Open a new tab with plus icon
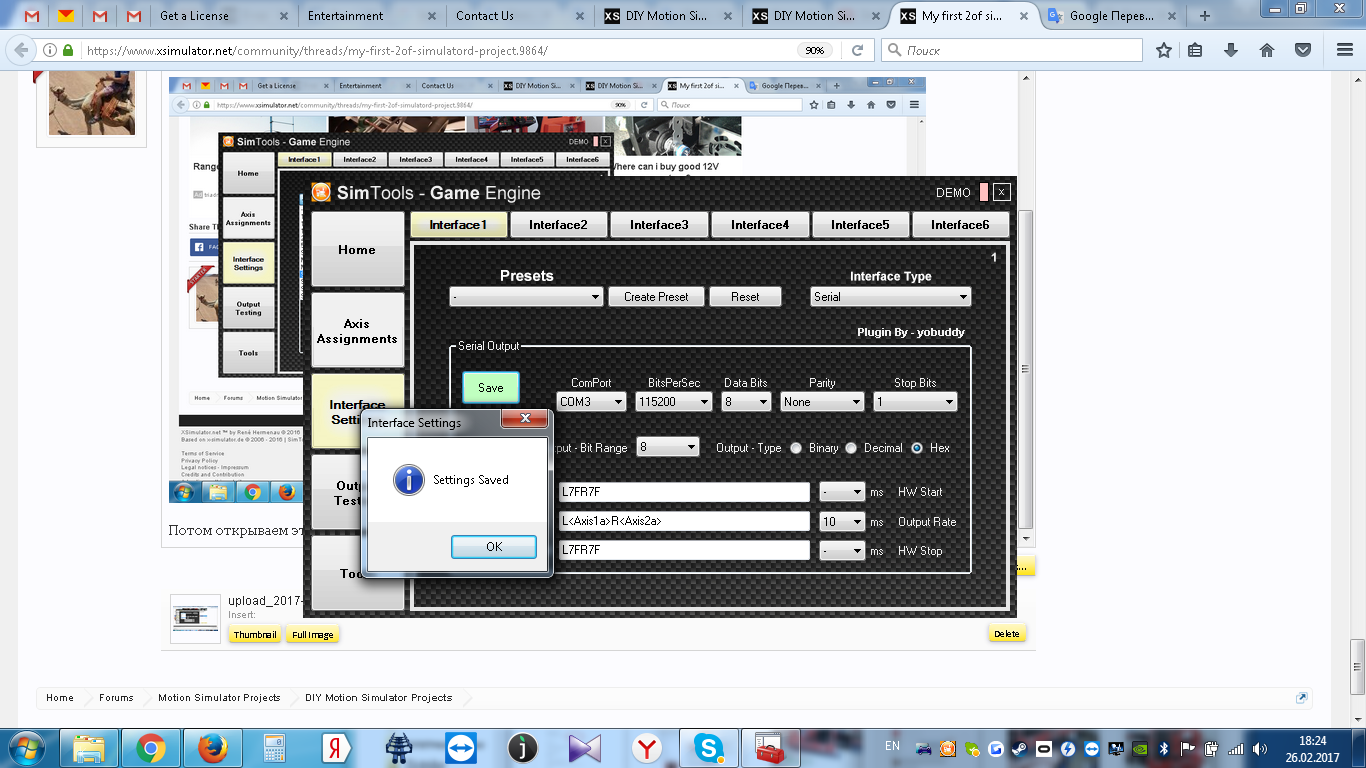This screenshot has height=768, width=1366. (x=1205, y=16)
